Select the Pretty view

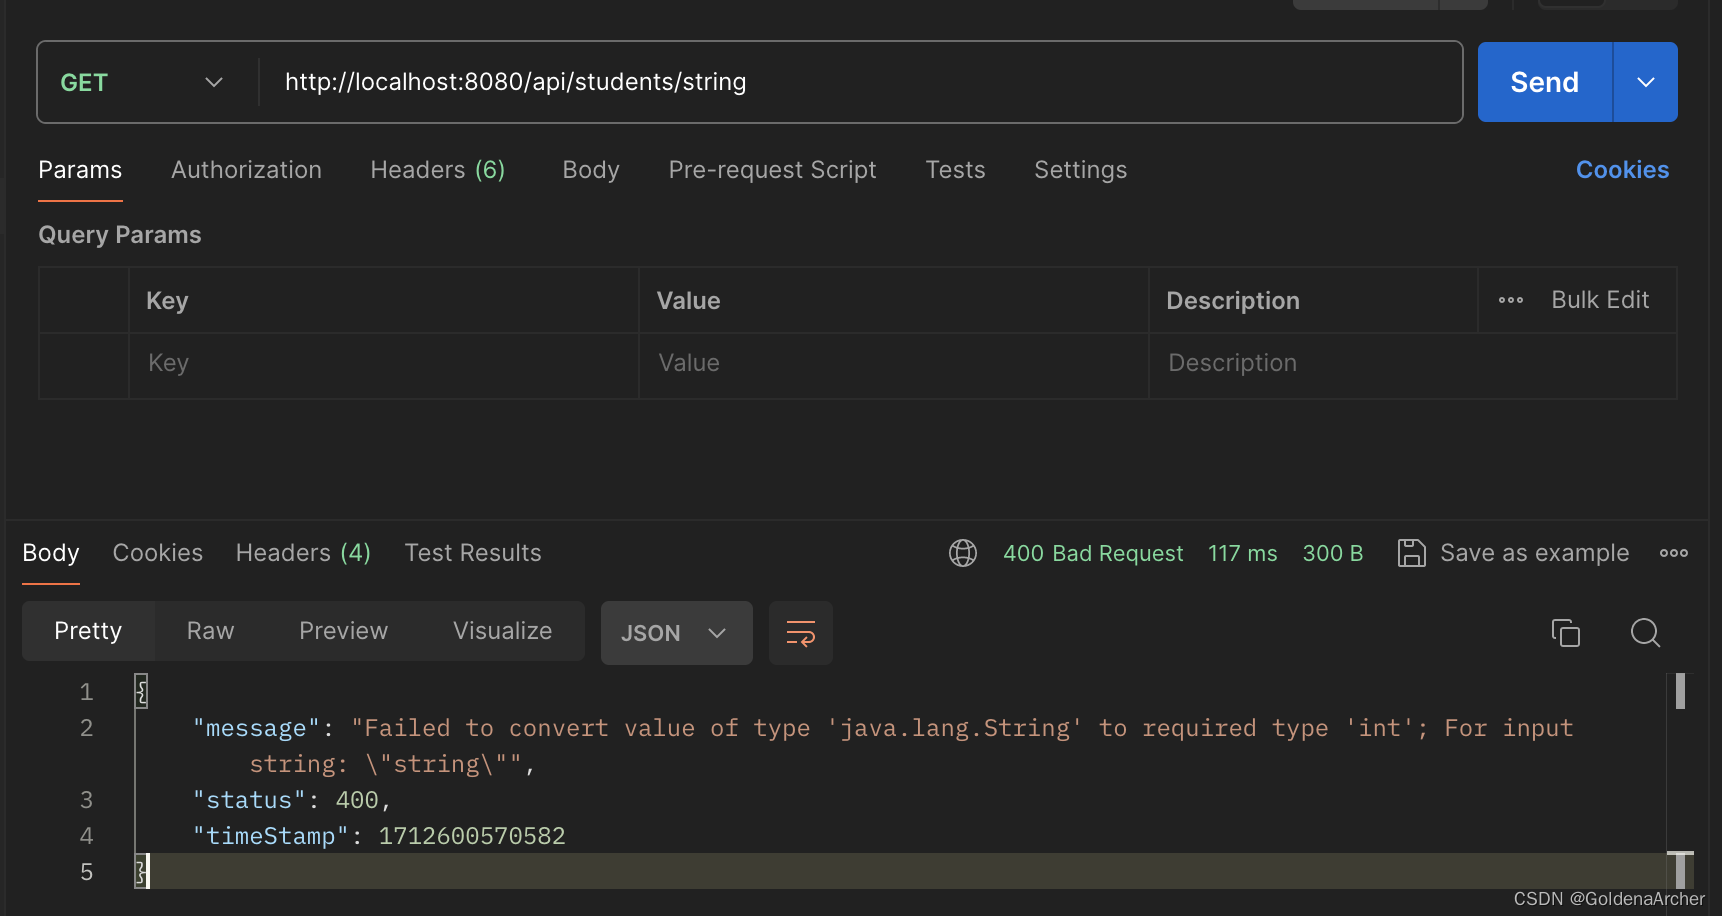click(x=88, y=631)
